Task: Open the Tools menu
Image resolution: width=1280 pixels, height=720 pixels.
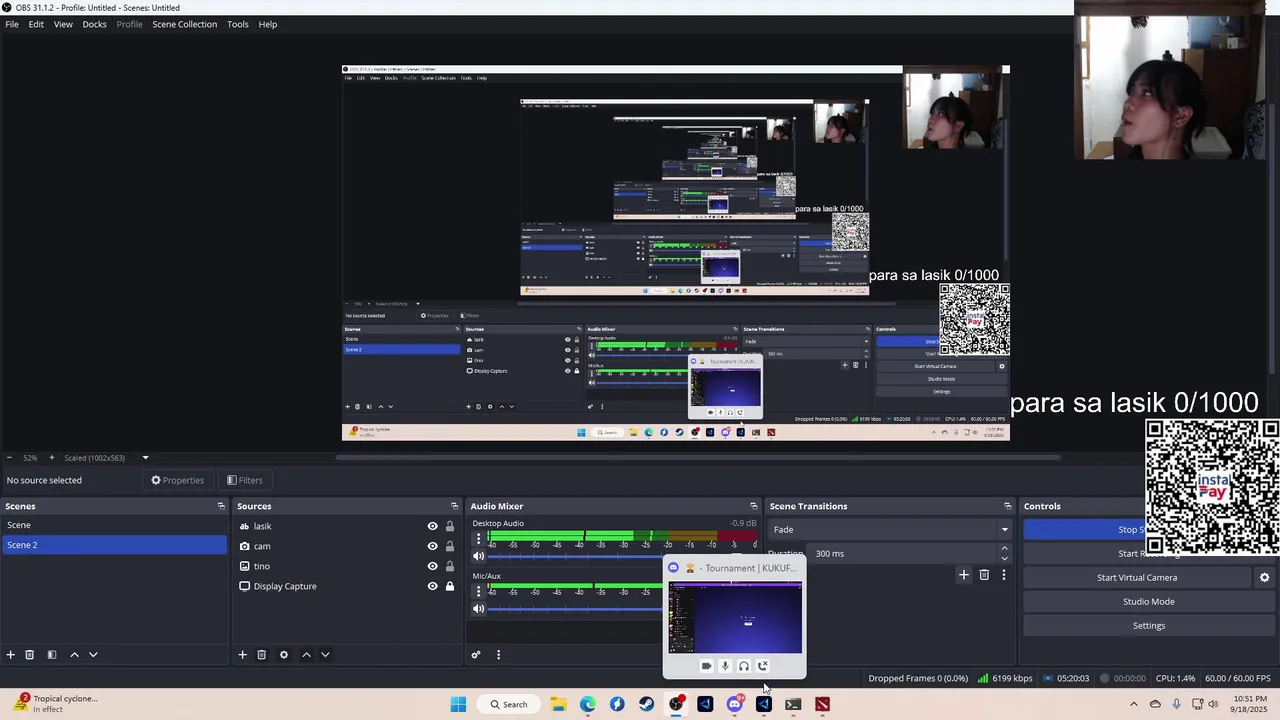Action: pos(238,24)
